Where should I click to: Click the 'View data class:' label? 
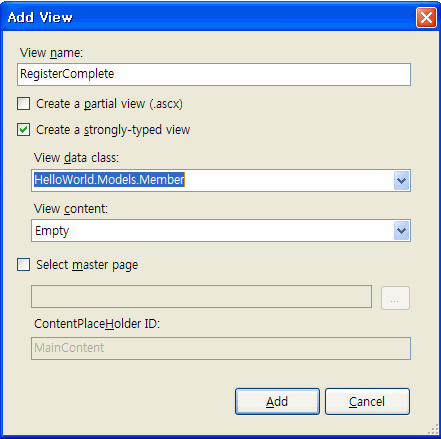click(76, 157)
